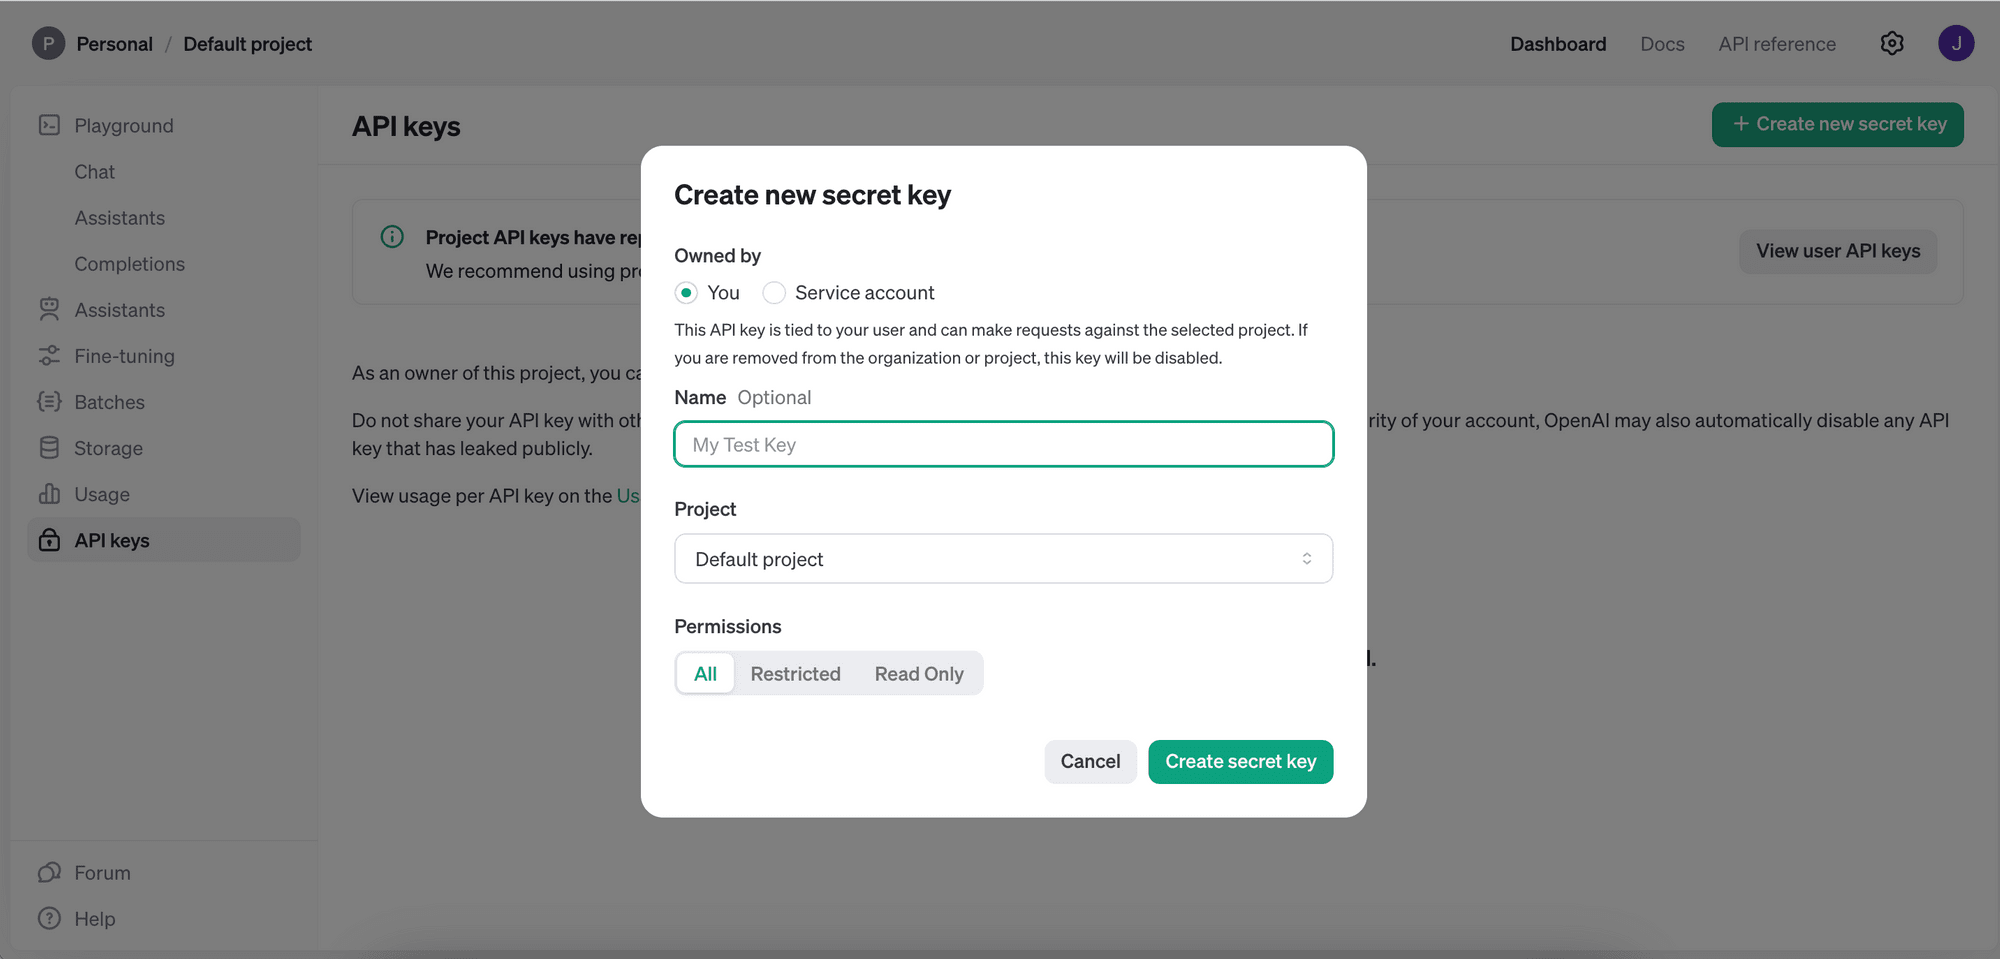This screenshot has height=959, width=2000.
Task: Select the Service account radio button
Action: click(774, 292)
